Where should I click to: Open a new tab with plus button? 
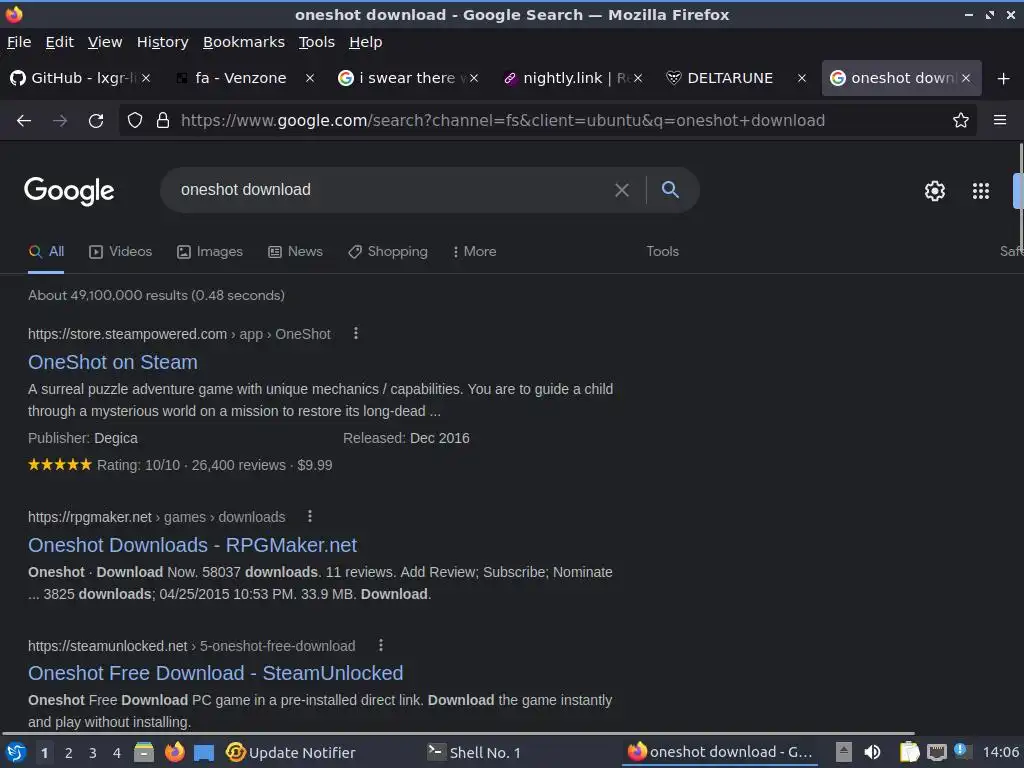[x=1003, y=78]
